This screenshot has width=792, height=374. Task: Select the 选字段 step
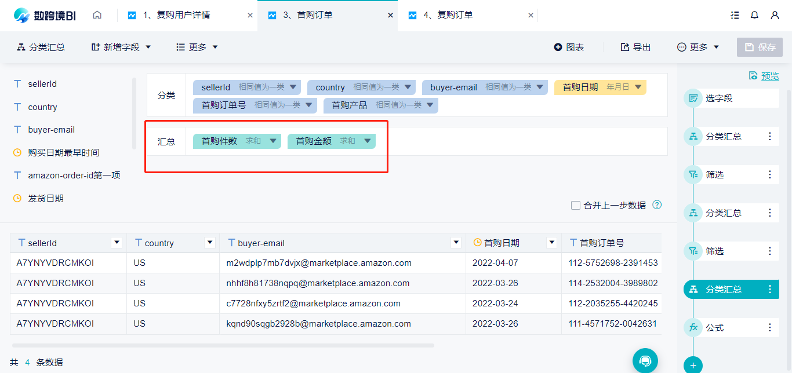[731, 98]
